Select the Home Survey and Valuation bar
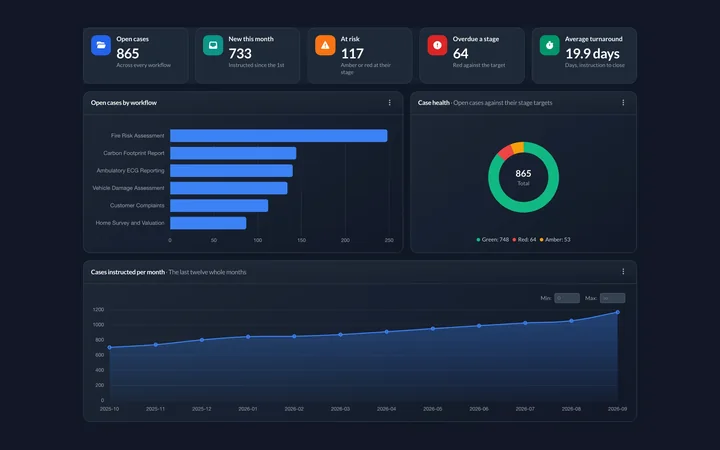The width and height of the screenshot is (720, 450). click(208, 223)
